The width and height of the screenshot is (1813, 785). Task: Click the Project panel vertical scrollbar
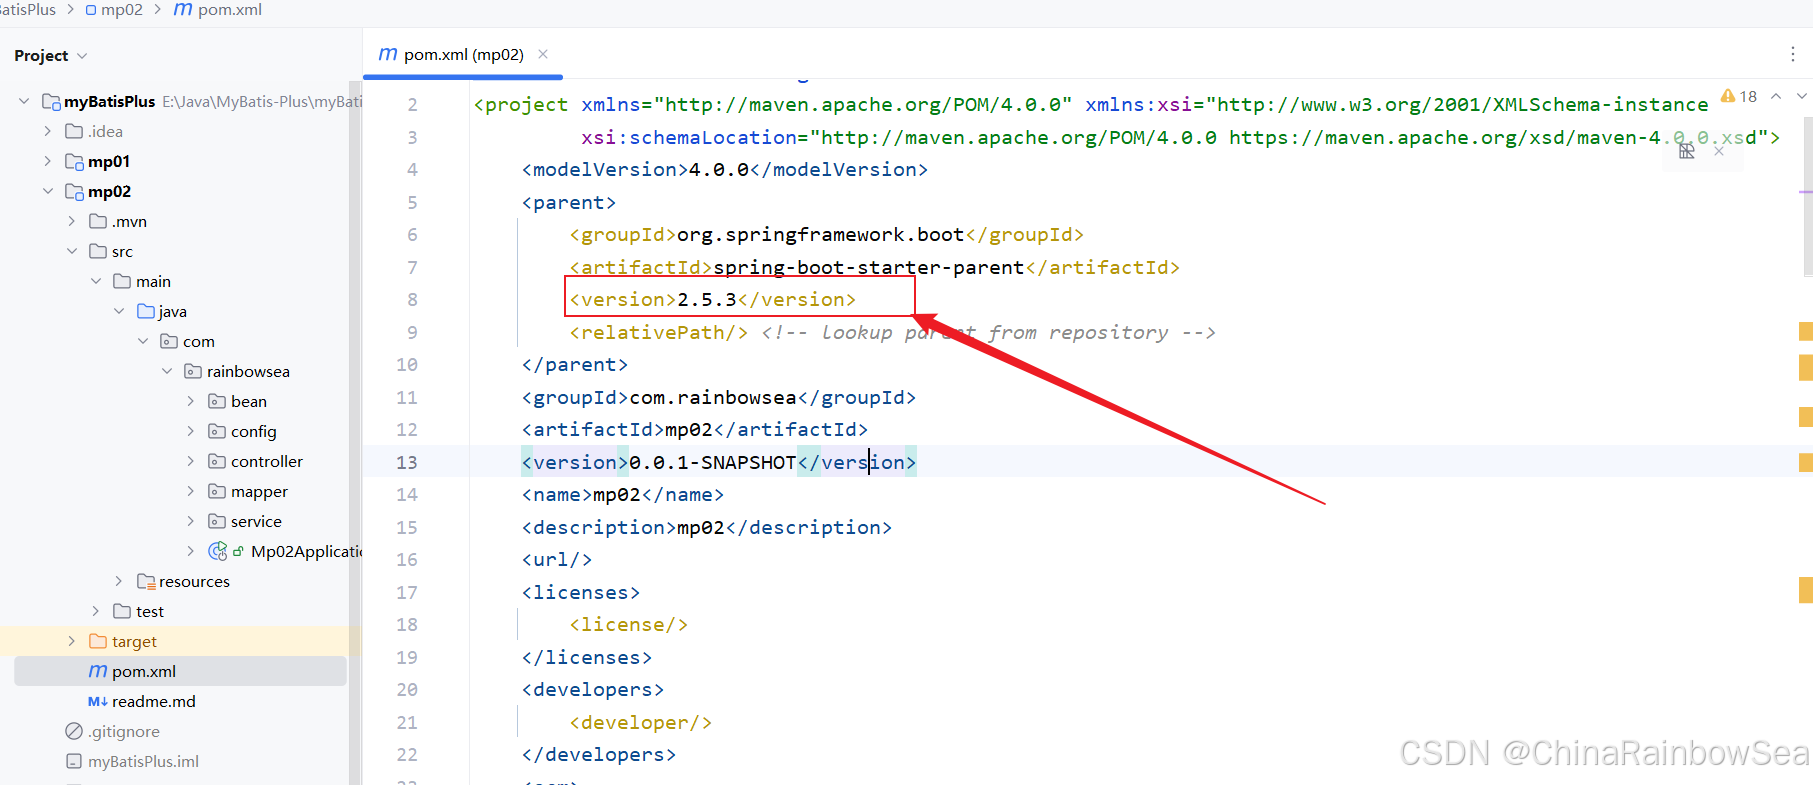[355, 433]
